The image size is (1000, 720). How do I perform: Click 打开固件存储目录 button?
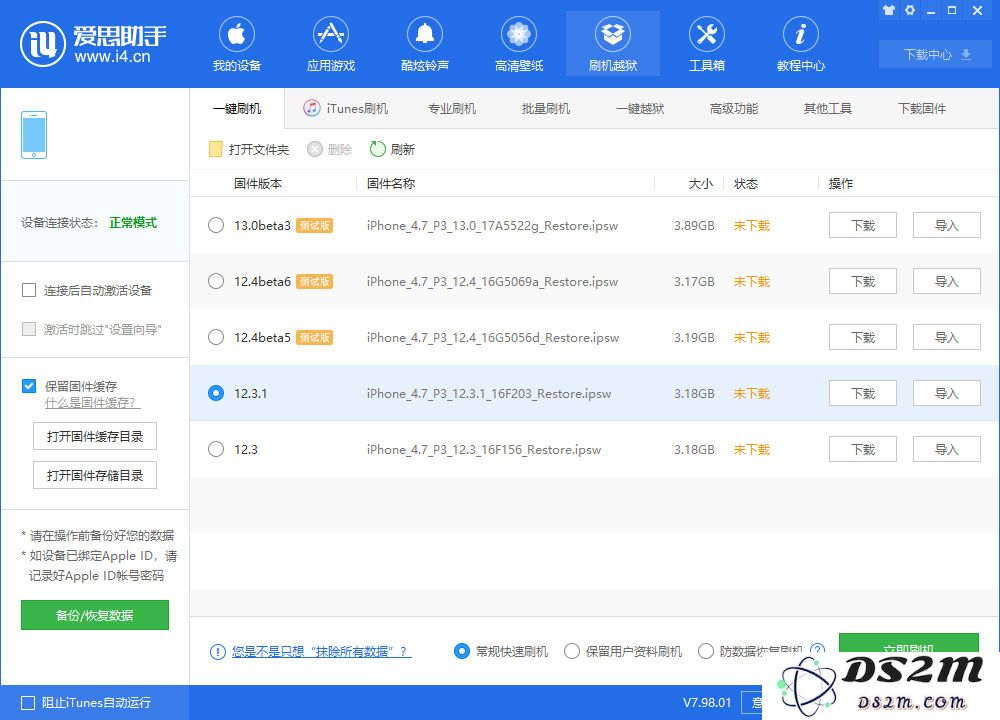point(95,475)
